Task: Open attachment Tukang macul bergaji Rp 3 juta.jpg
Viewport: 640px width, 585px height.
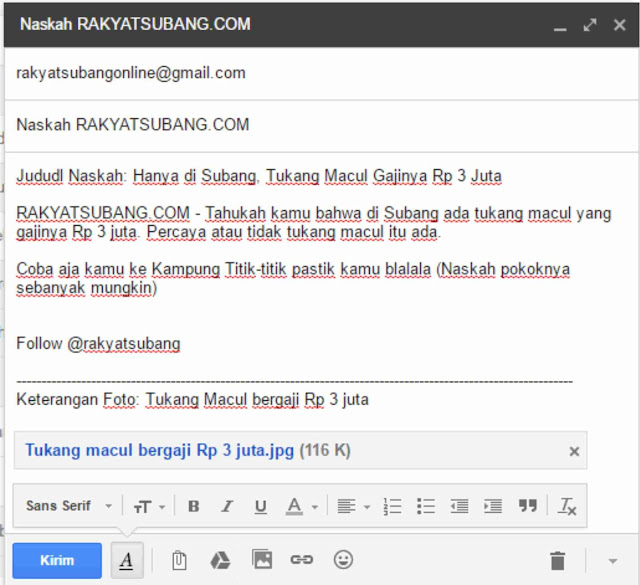Action: [x=160, y=450]
